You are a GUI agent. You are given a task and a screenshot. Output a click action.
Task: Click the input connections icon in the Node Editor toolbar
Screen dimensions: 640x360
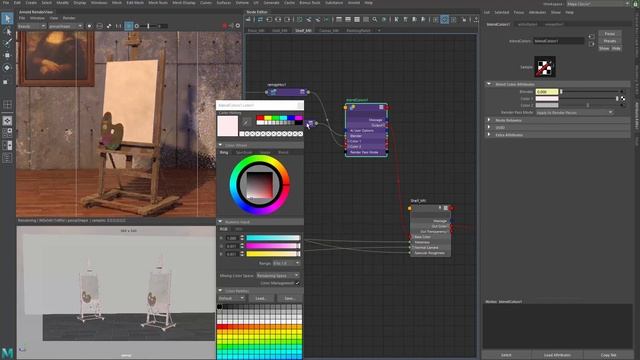(269, 19)
